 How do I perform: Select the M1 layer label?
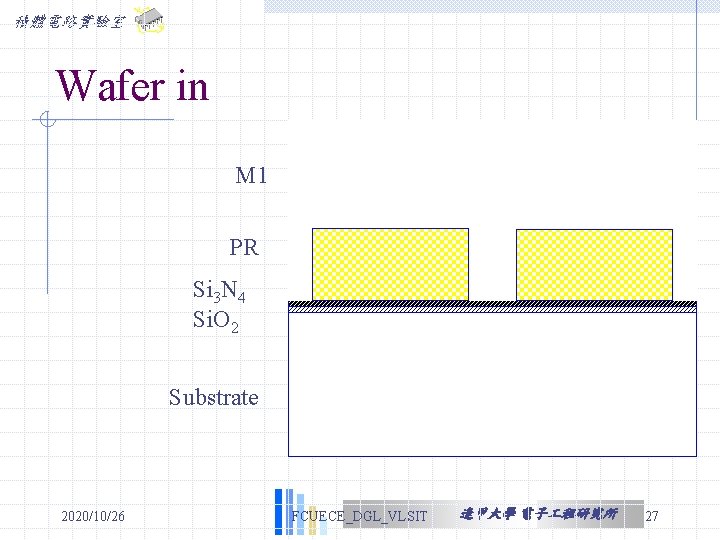pos(251,175)
